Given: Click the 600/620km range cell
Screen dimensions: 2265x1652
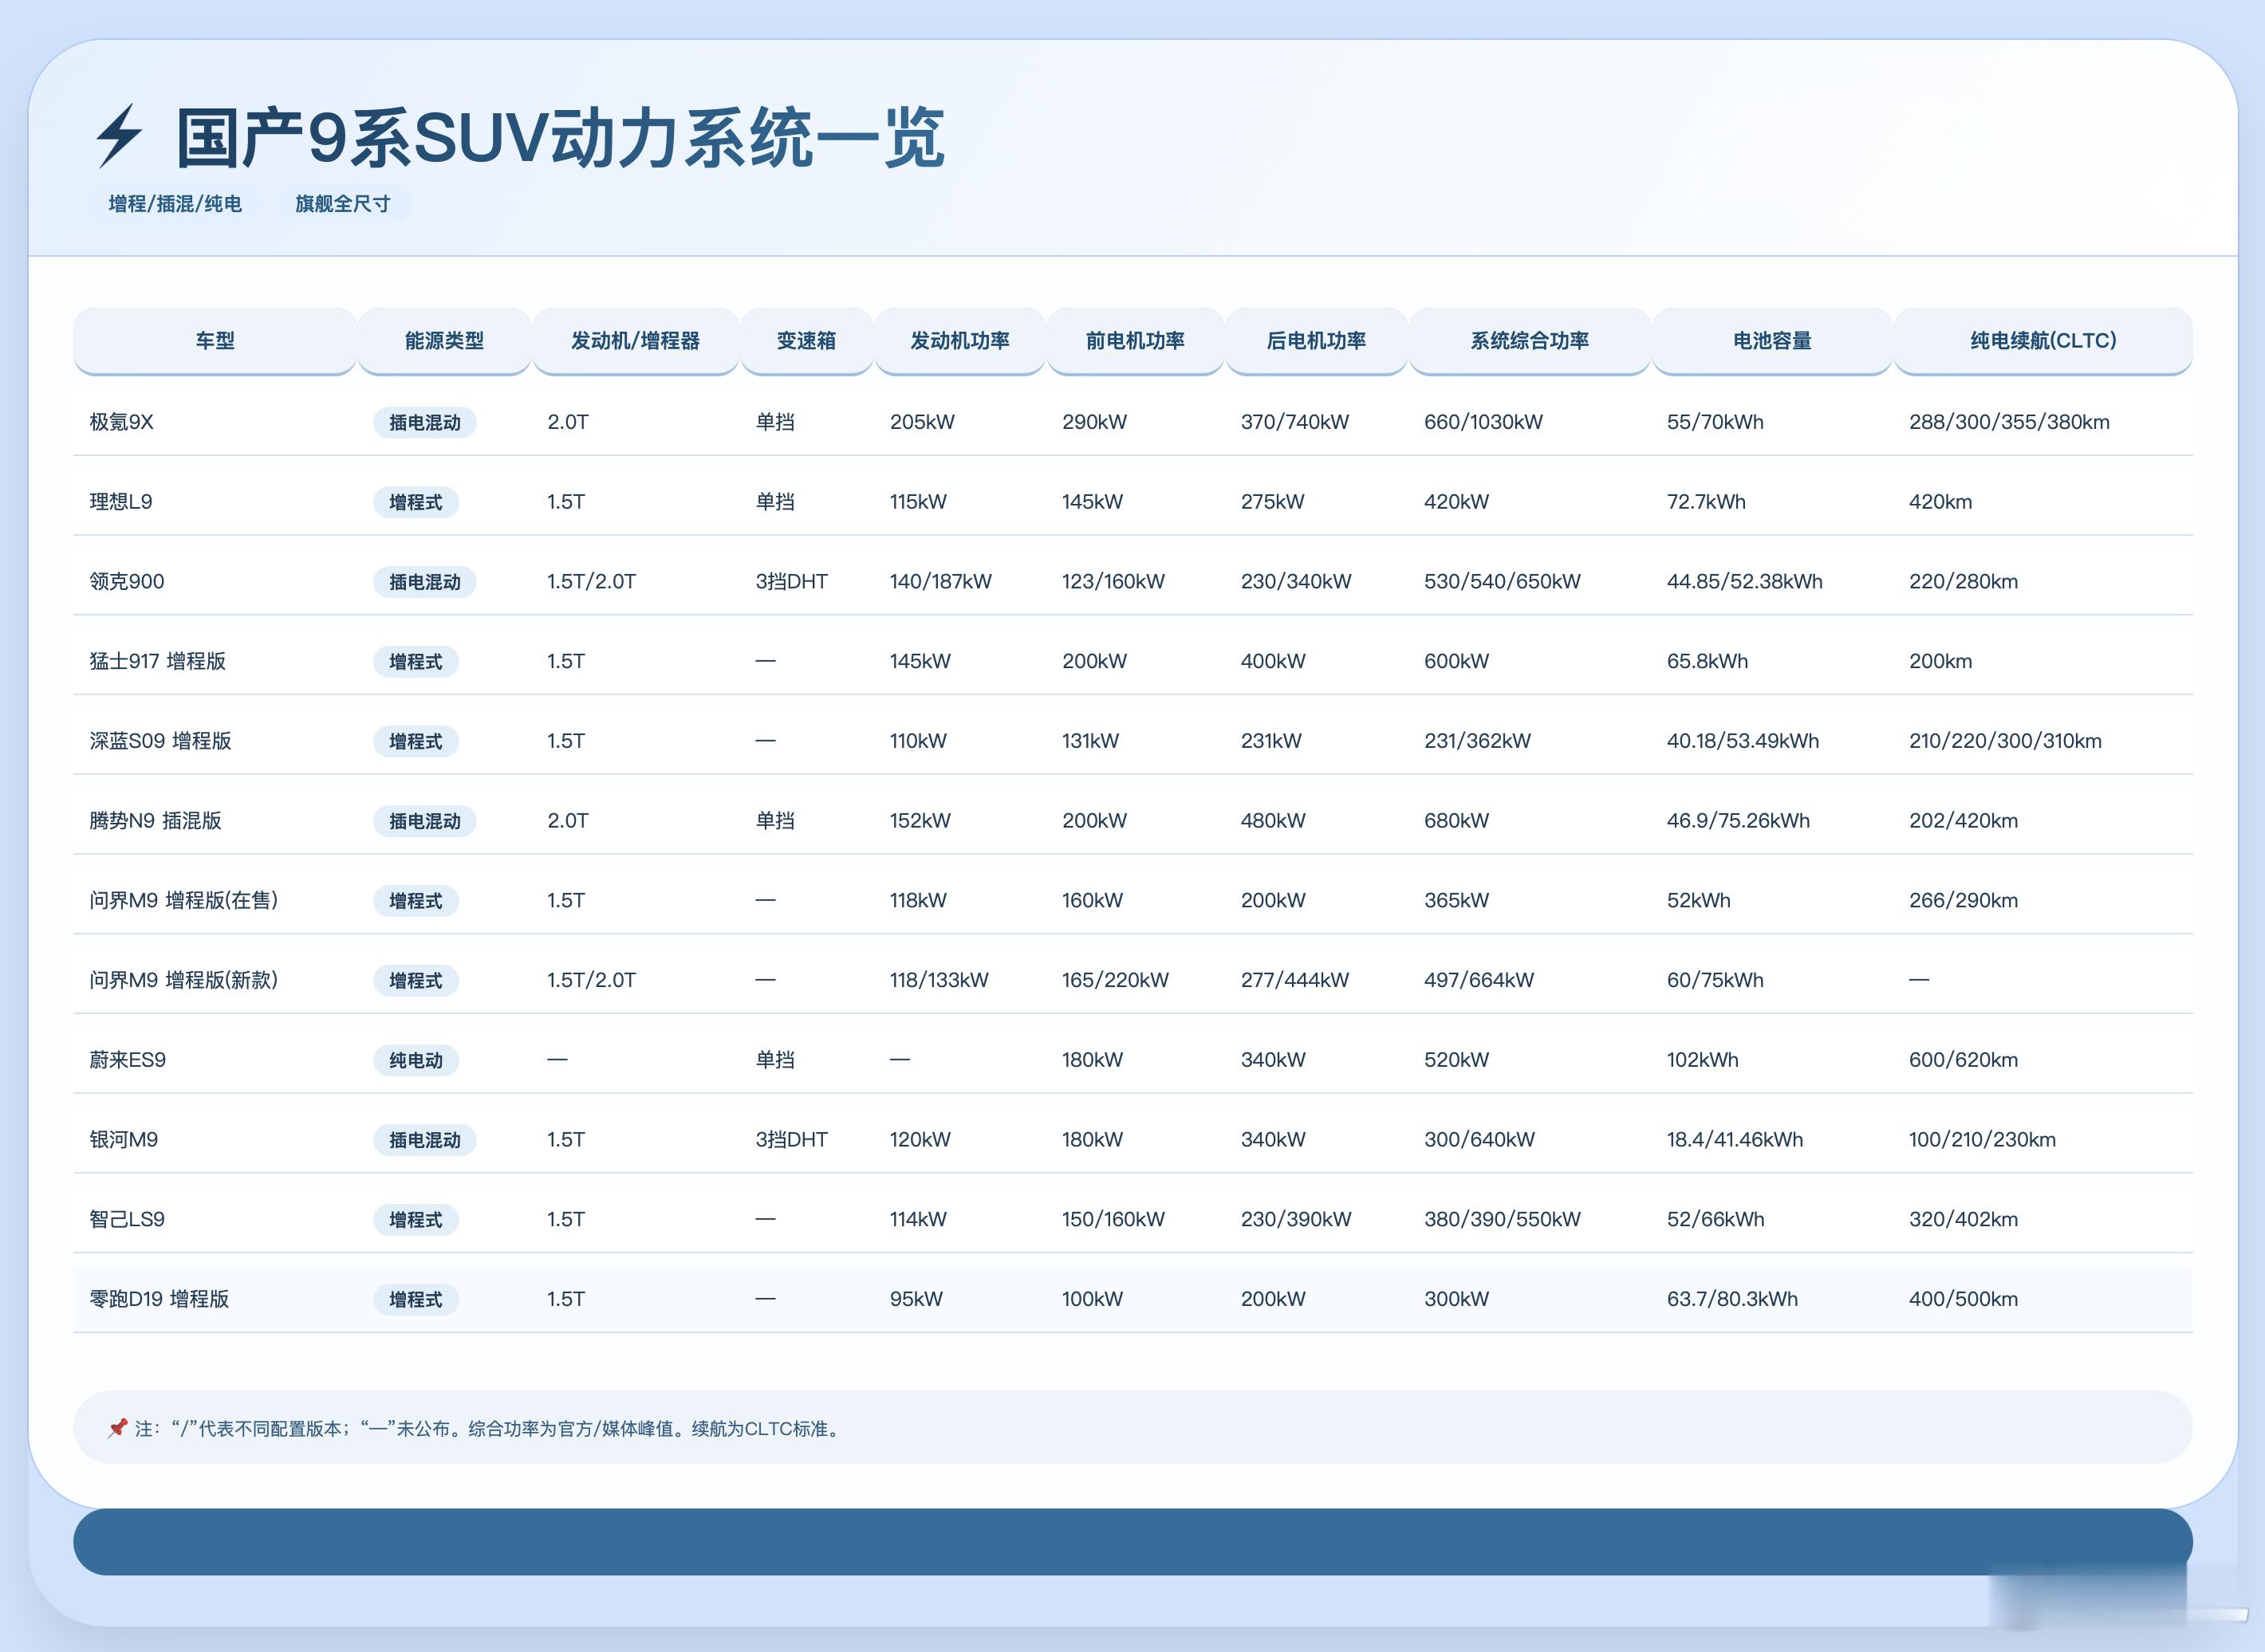Looking at the screenshot, I should click(1963, 1060).
